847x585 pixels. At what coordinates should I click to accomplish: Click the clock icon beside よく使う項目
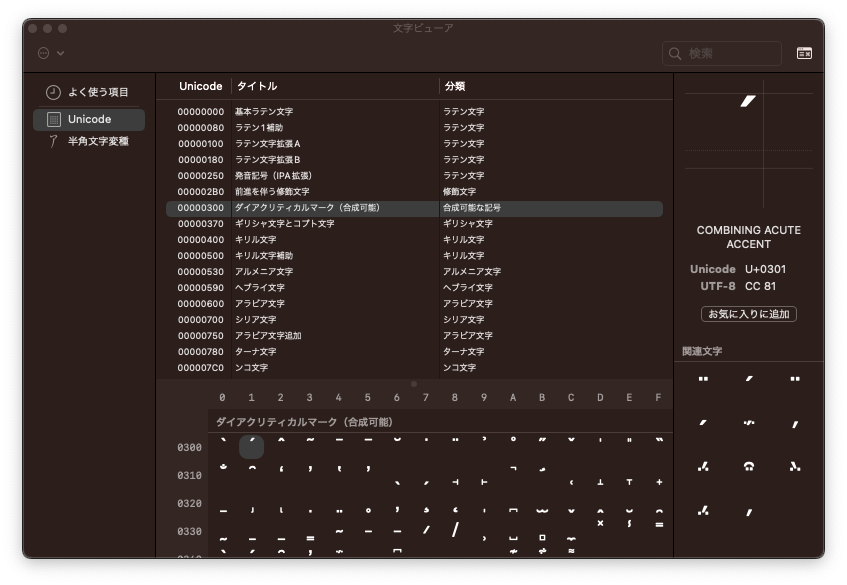[53, 92]
